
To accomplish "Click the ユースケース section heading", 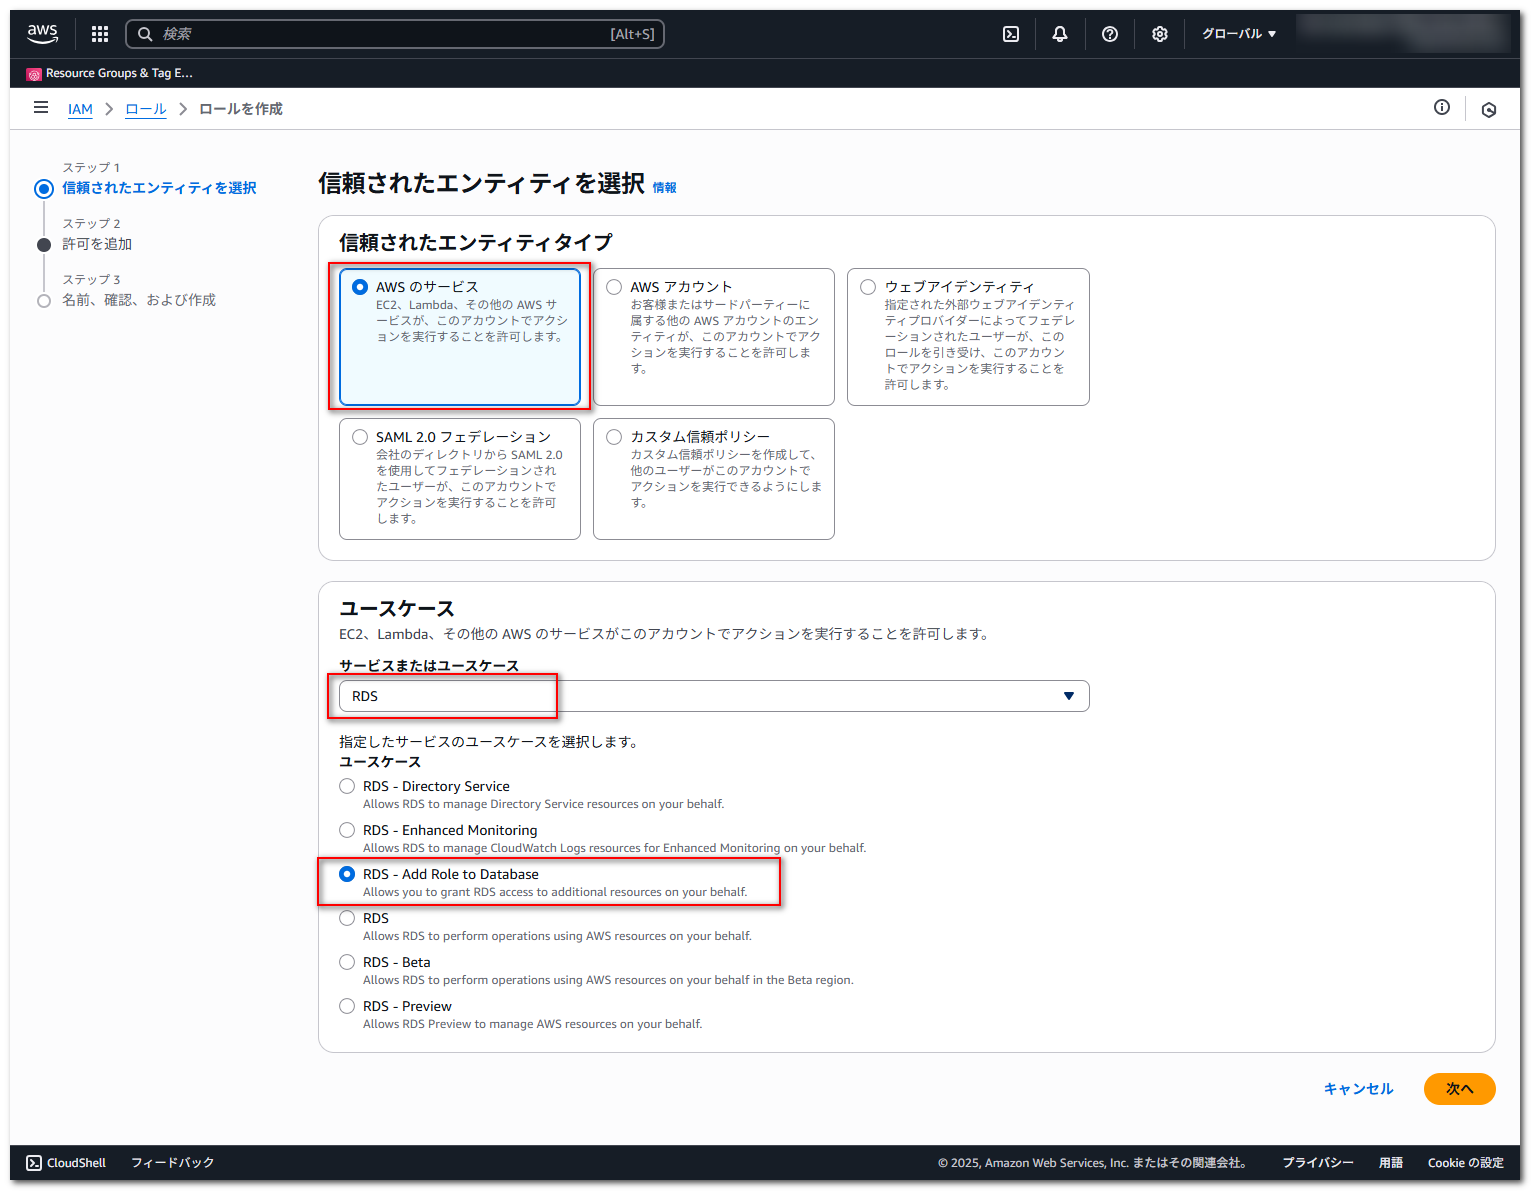I will point(397,609).
